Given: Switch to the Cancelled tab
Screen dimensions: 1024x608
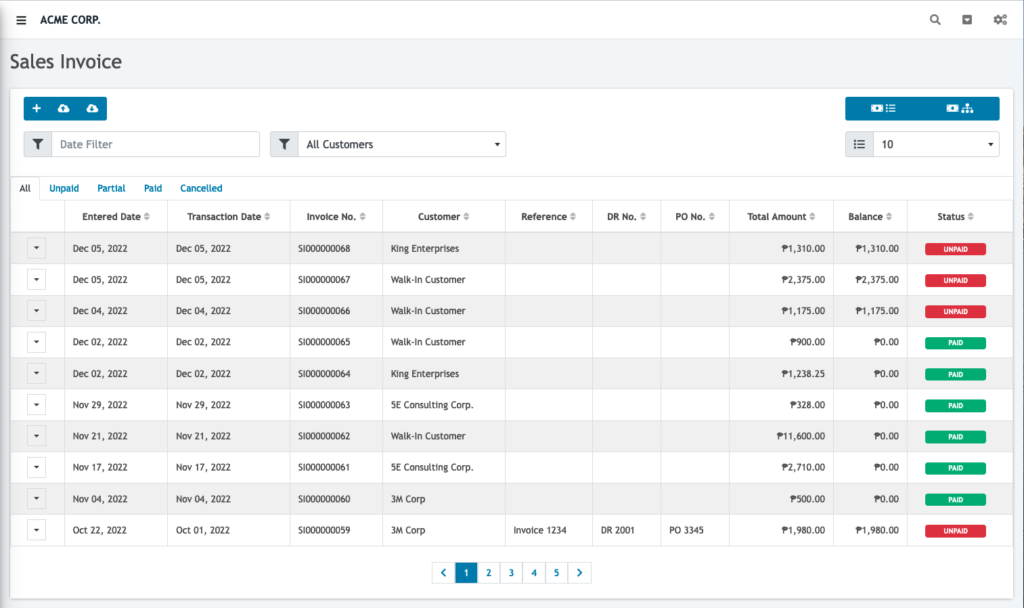Looking at the screenshot, I should pyautogui.click(x=201, y=188).
